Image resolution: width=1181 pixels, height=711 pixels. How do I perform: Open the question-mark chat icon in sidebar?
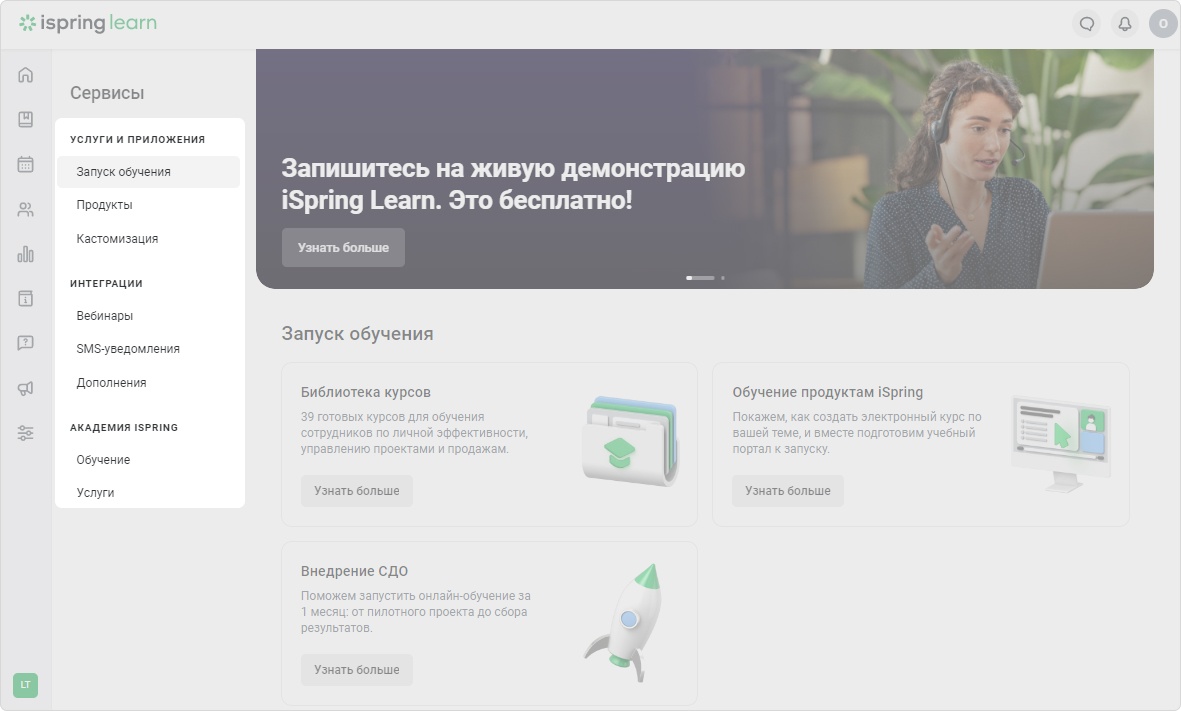click(26, 343)
